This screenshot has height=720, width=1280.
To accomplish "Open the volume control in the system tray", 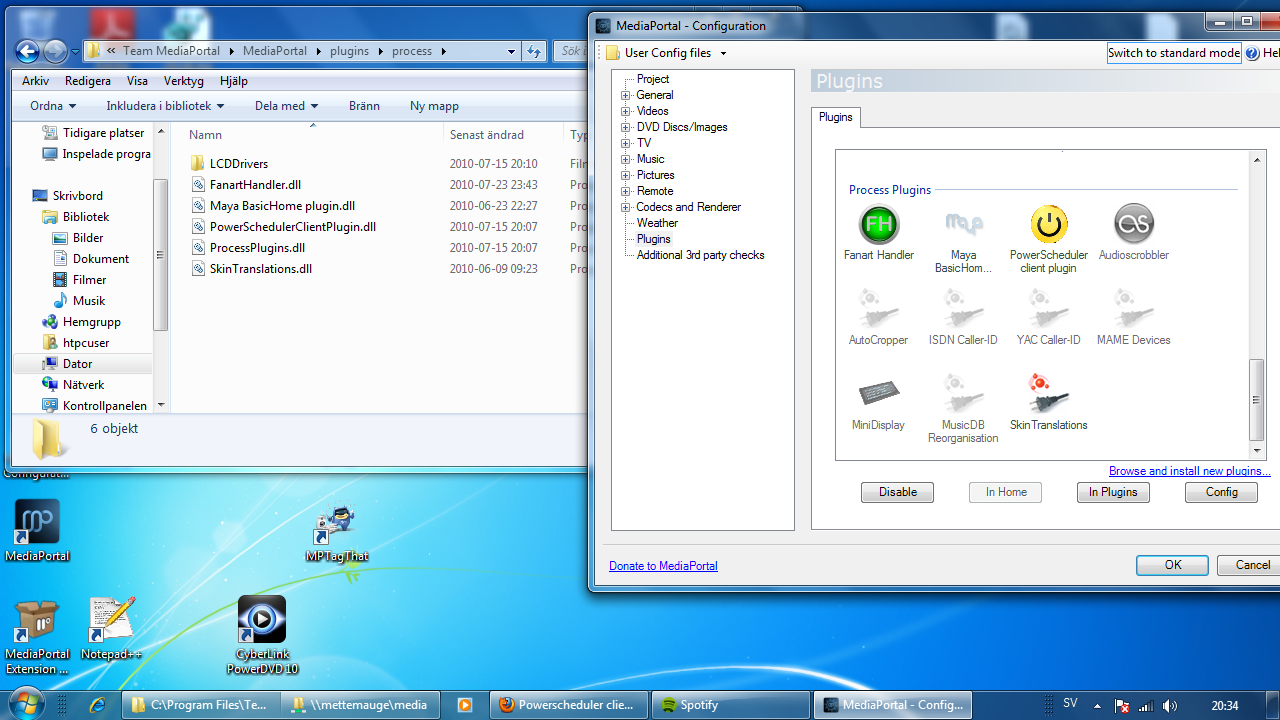I will point(1170,706).
